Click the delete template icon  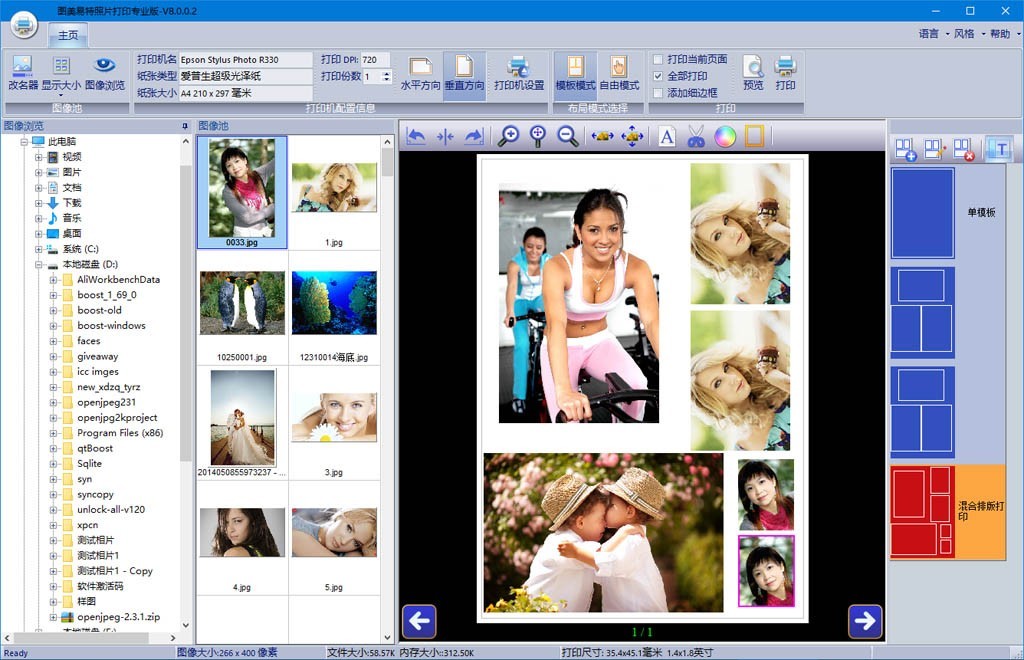click(x=964, y=150)
